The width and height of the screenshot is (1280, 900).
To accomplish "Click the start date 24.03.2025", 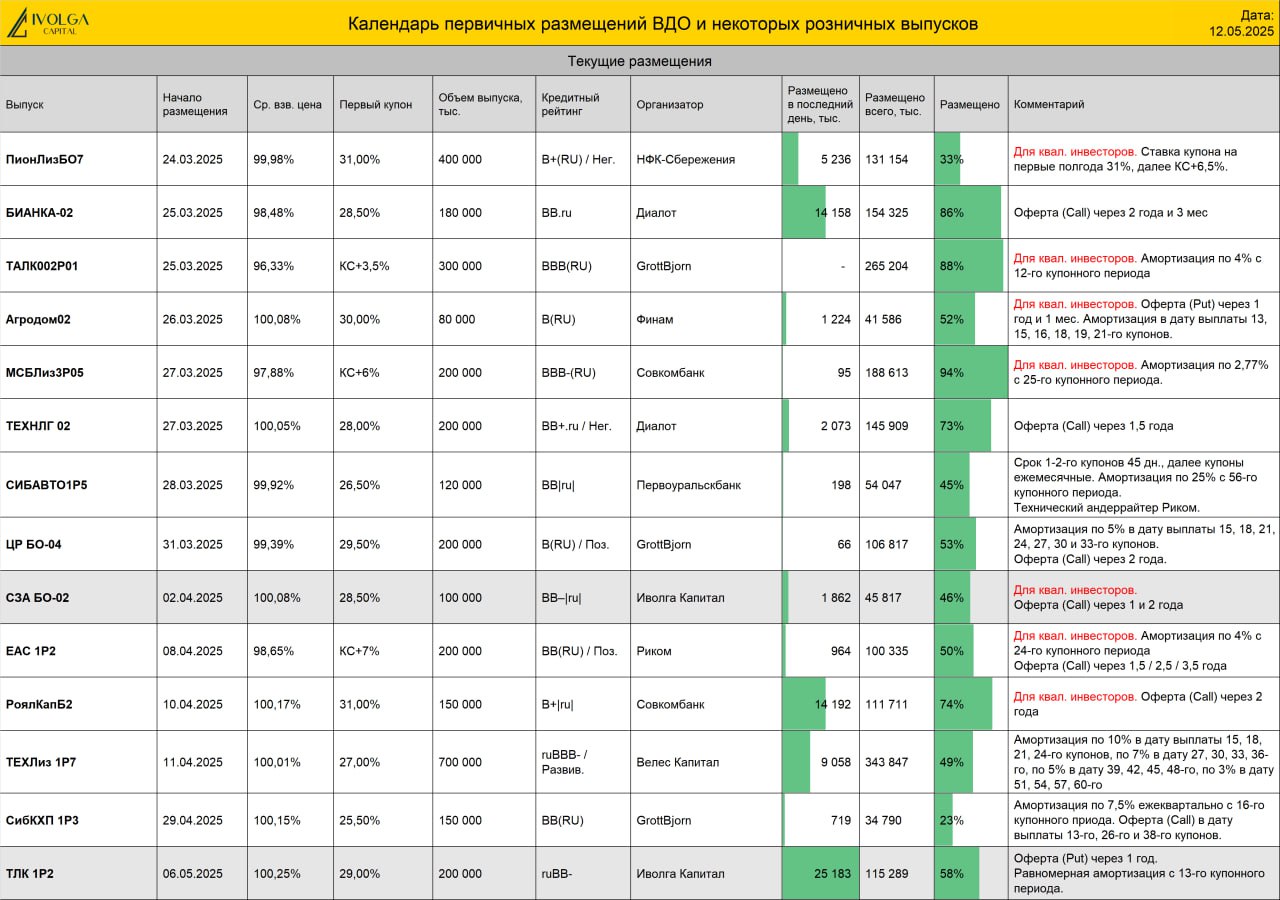I will (193, 159).
